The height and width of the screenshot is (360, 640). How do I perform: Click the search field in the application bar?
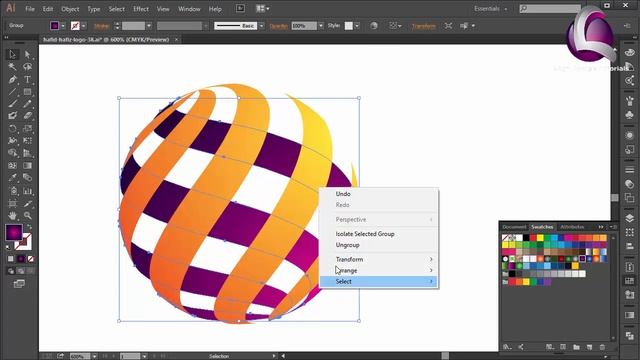point(550,9)
